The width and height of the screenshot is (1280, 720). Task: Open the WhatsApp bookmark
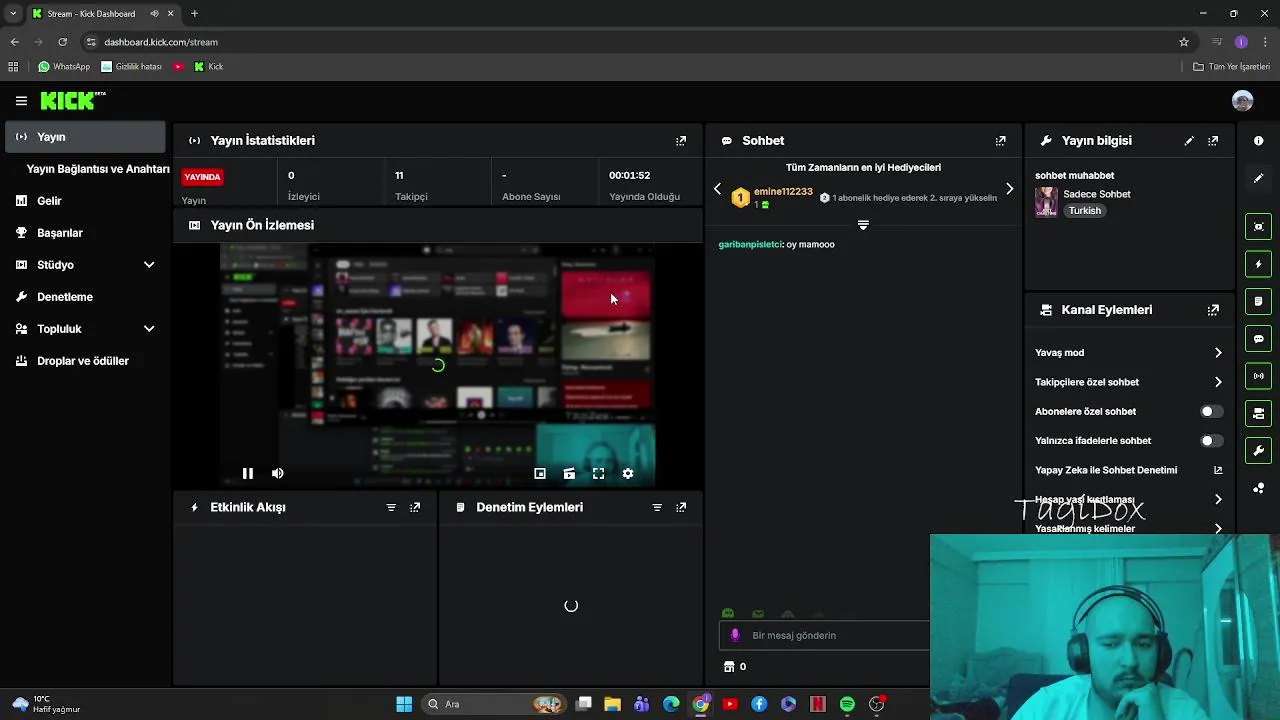(x=64, y=67)
